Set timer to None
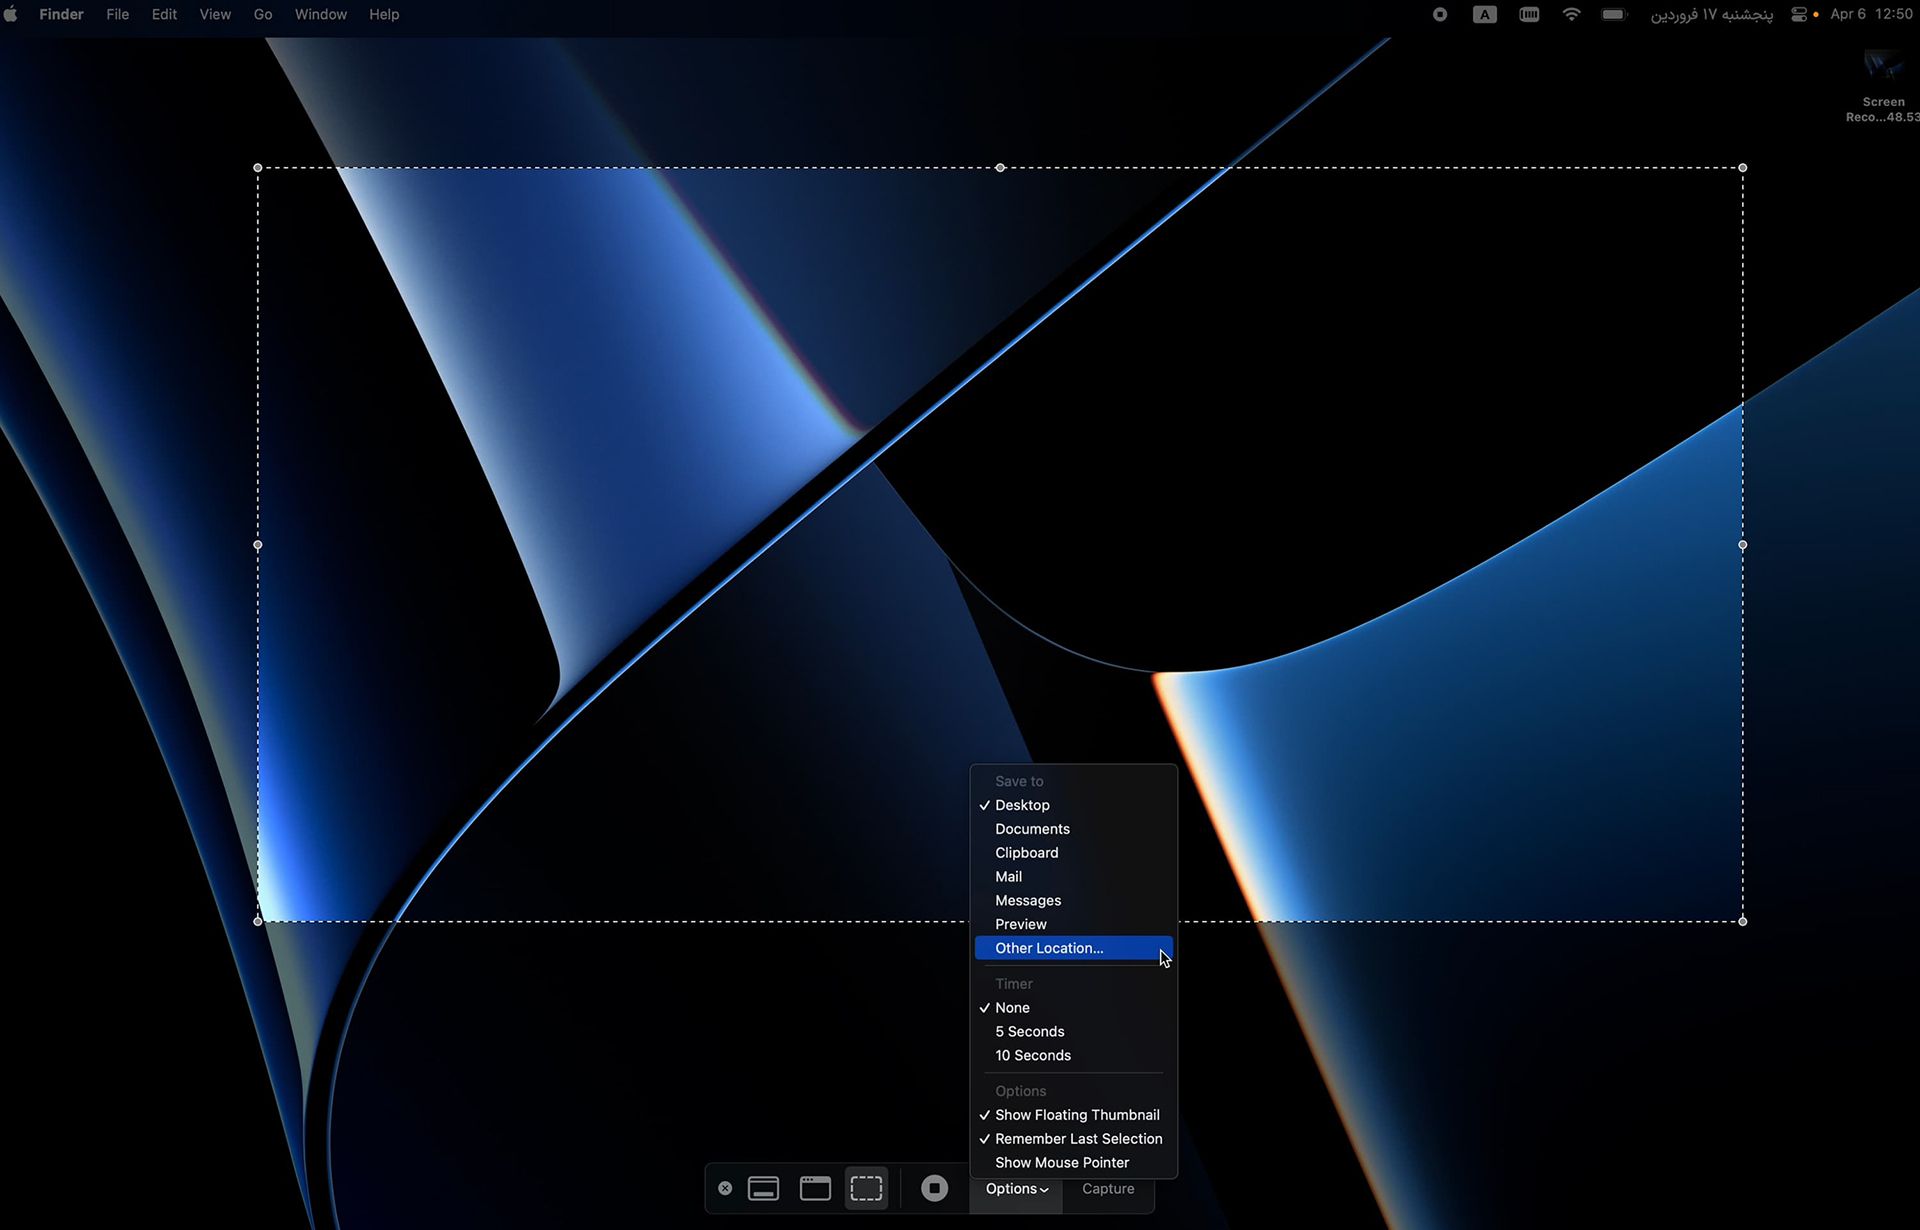Image resolution: width=1920 pixels, height=1230 pixels. coord(1073,1008)
